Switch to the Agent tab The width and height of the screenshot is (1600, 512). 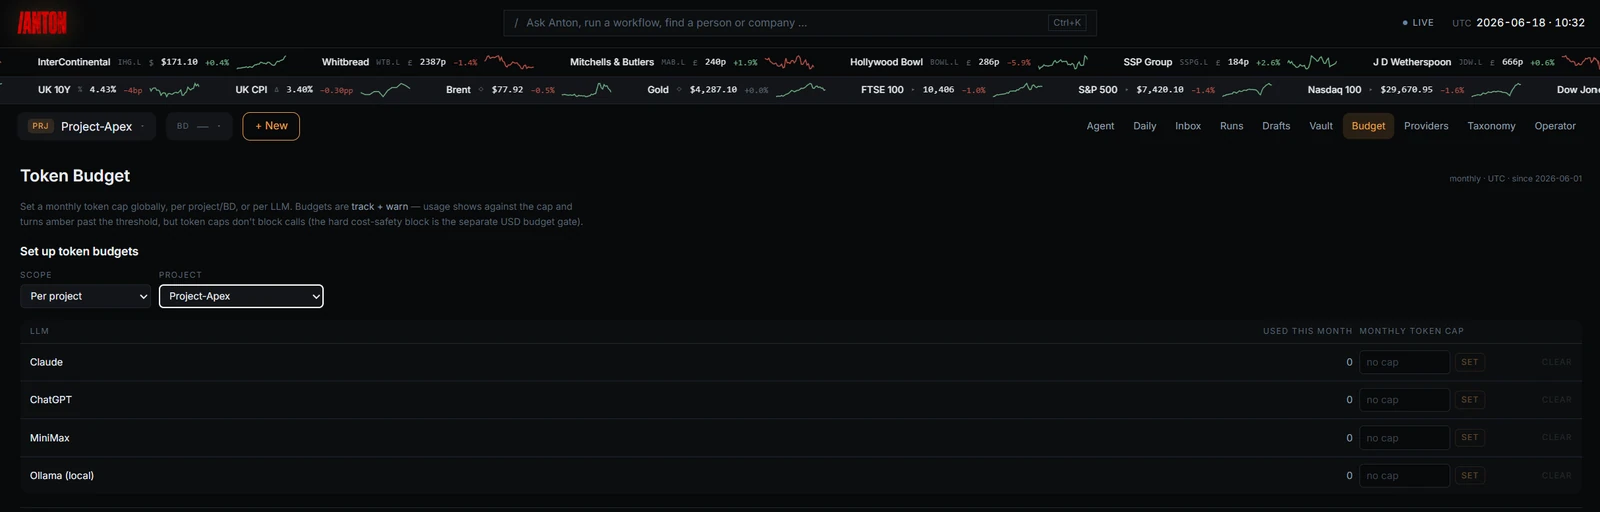point(1100,126)
